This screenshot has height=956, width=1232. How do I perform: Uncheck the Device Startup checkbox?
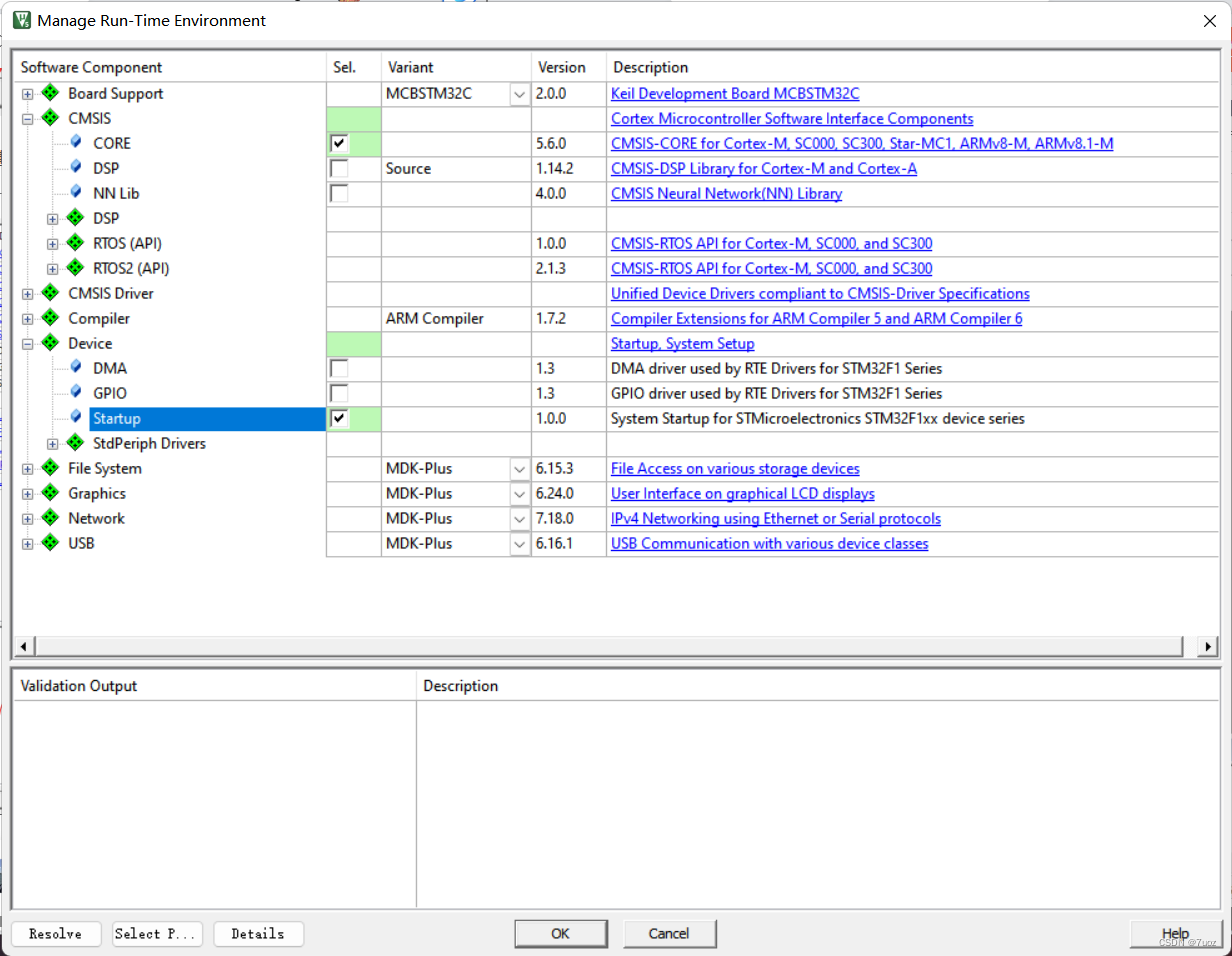(340, 419)
